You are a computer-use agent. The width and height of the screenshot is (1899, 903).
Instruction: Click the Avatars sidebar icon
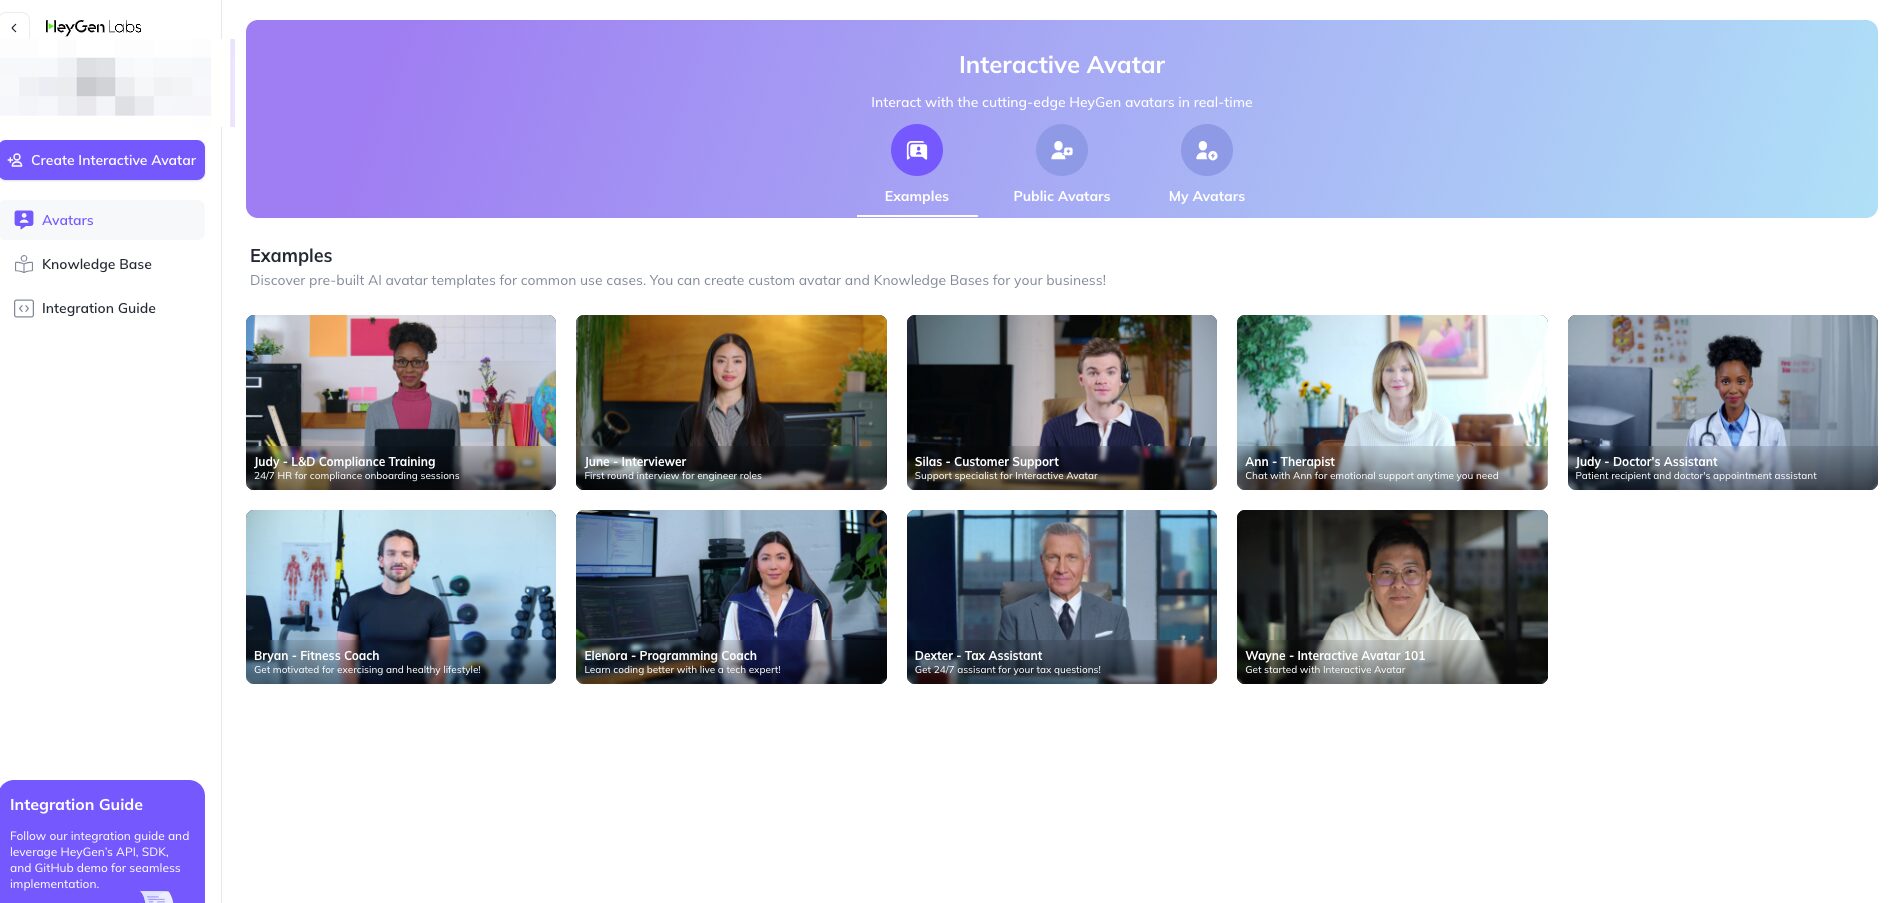24,220
